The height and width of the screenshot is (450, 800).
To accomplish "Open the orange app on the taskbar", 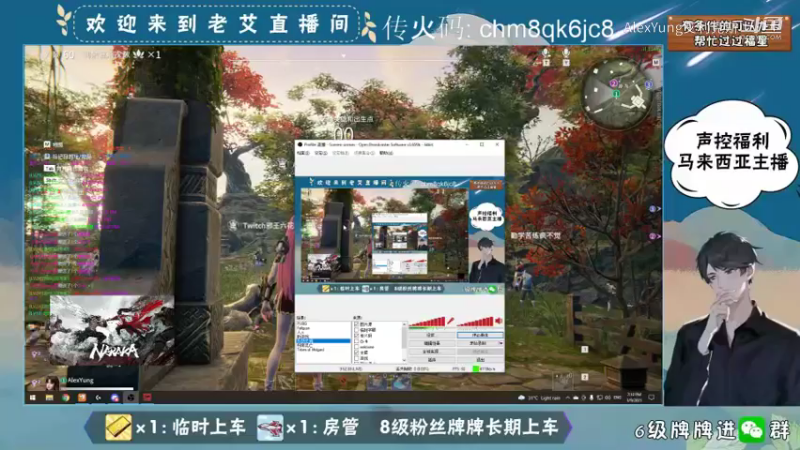I will [x=82, y=397].
